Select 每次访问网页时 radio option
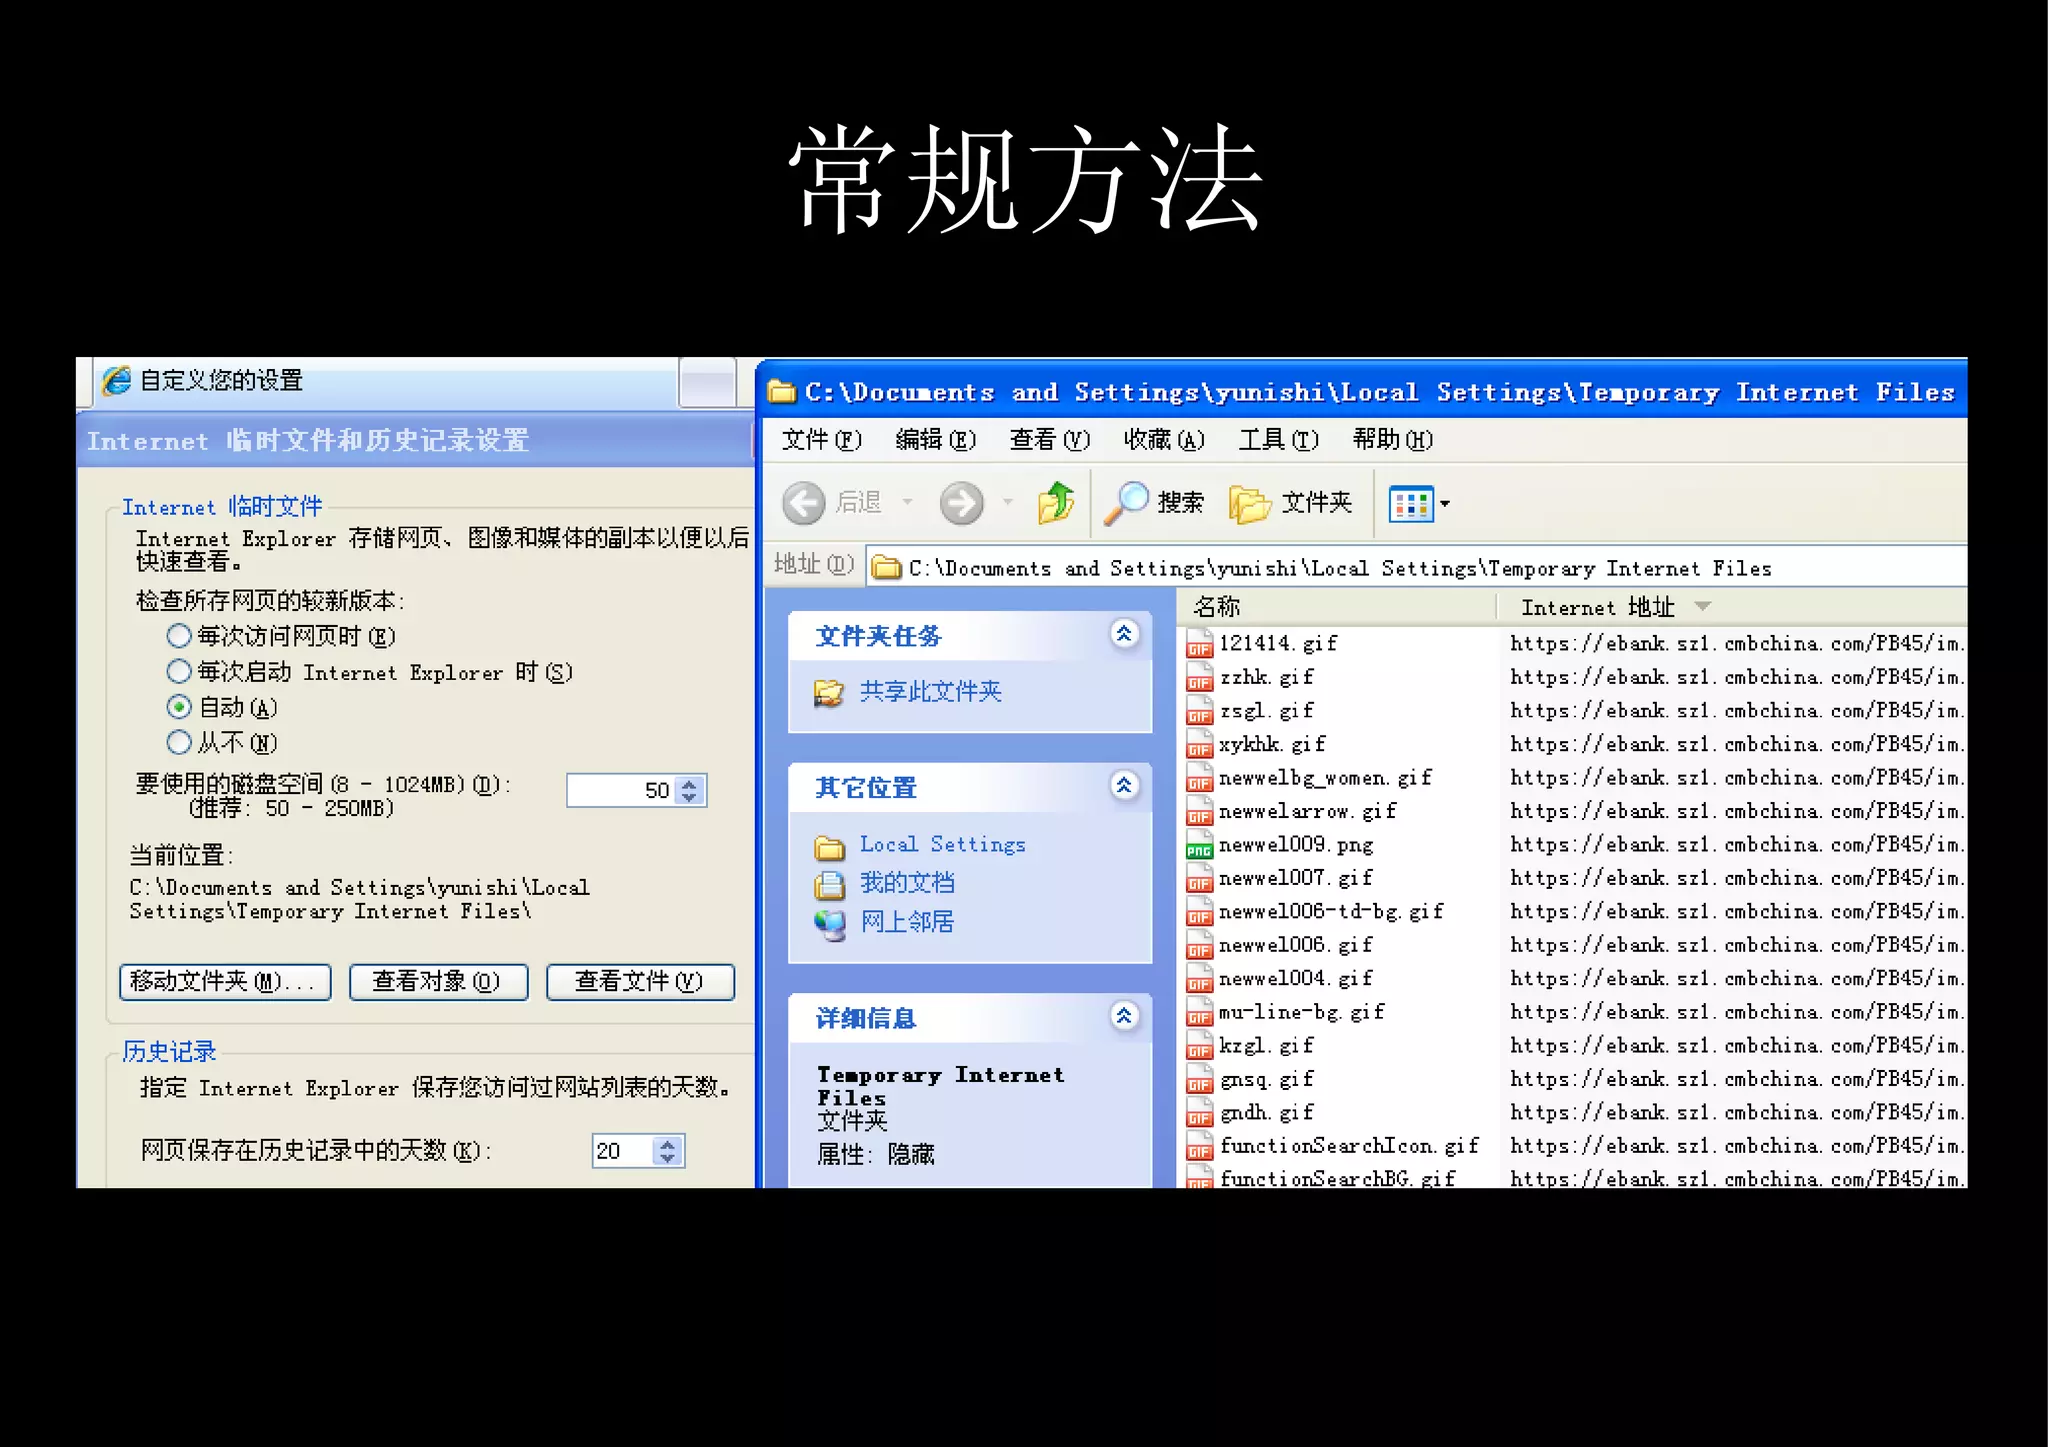Image resolution: width=2048 pixels, height=1447 pixels. click(x=179, y=636)
